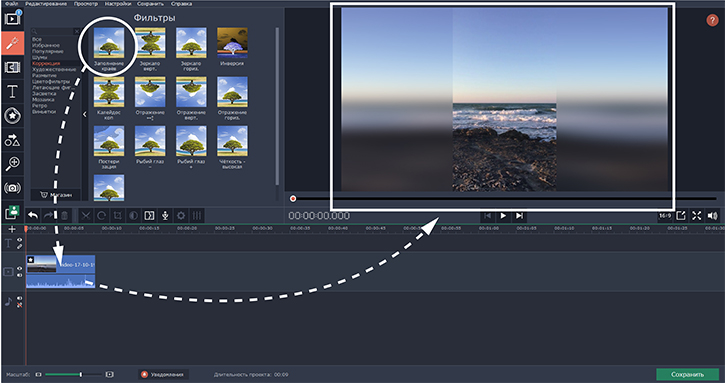Click the zoom-in icon after scale slider
The width and height of the screenshot is (728, 383).
point(110,374)
